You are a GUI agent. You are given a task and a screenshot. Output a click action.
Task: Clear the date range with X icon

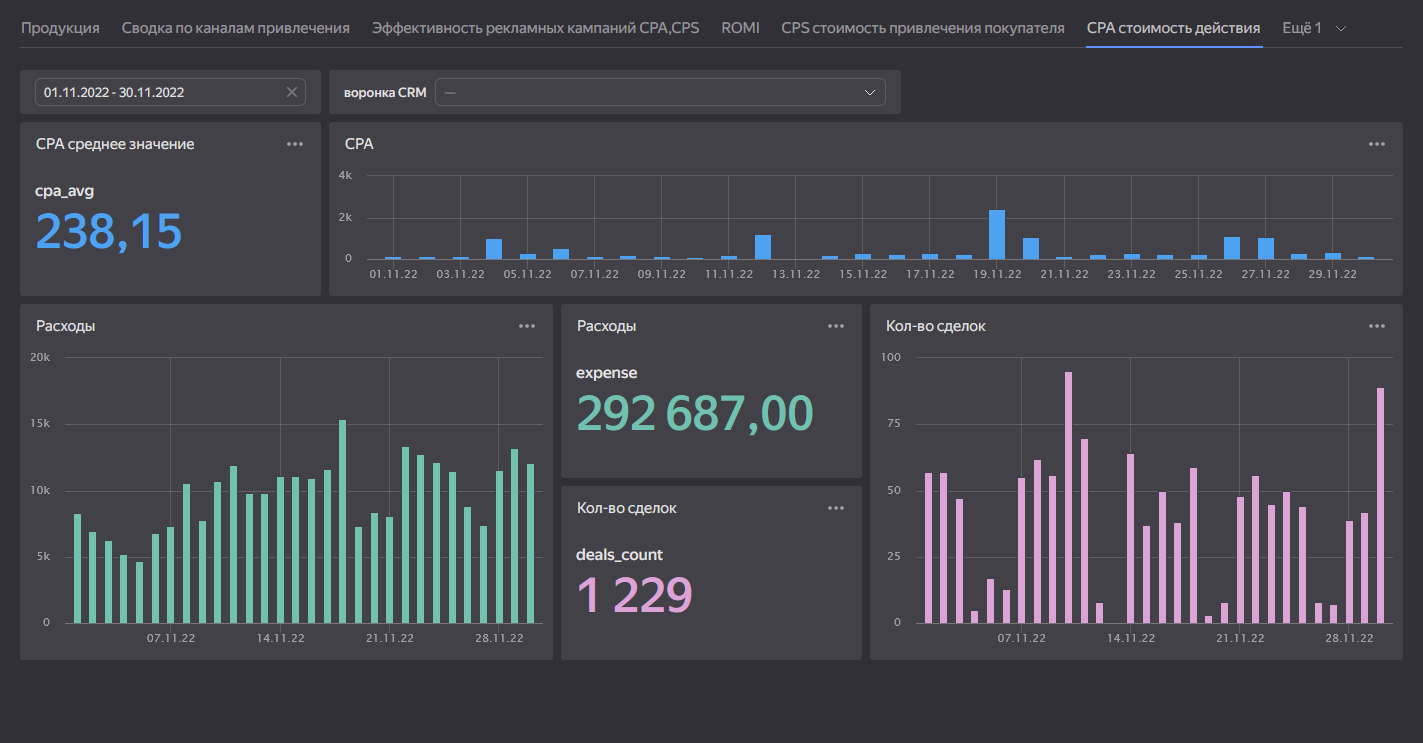[x=292, y=92]
